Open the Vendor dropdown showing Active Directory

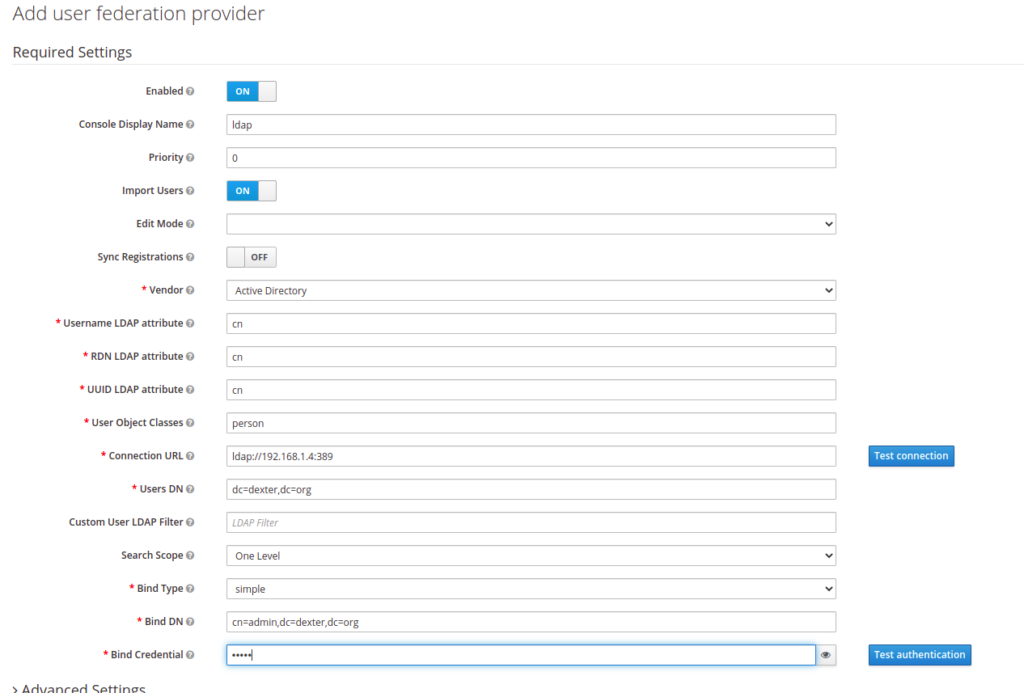530,291
